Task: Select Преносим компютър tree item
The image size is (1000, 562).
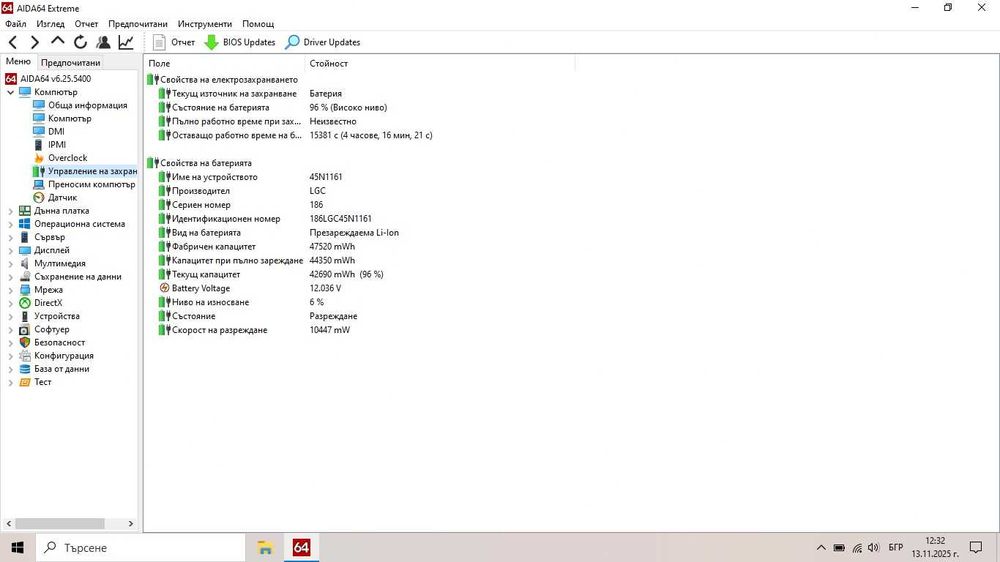Action: point(84,184)
